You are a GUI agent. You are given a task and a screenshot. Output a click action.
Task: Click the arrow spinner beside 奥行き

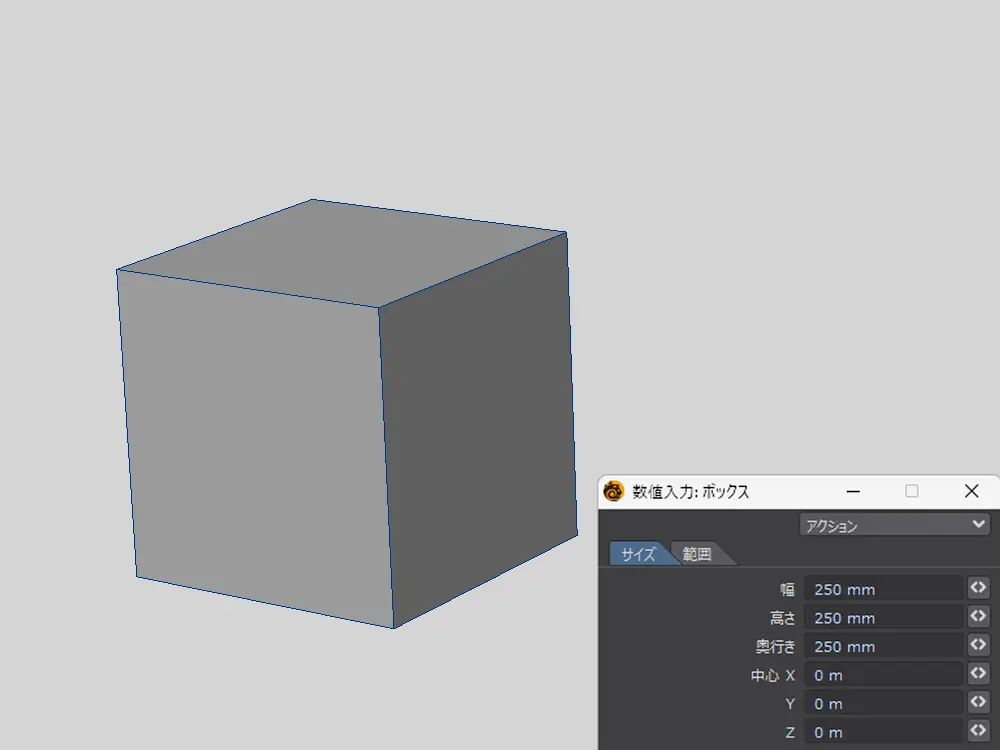tap(978, 645)
